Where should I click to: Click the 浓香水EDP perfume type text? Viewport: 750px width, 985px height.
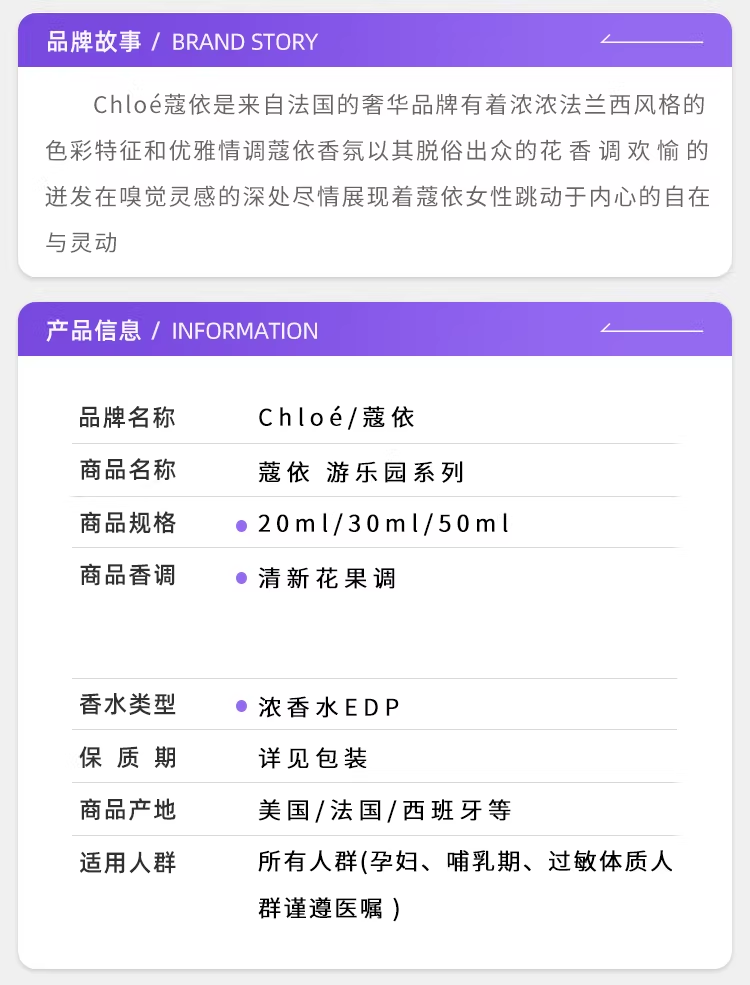[x=329, y=707]
